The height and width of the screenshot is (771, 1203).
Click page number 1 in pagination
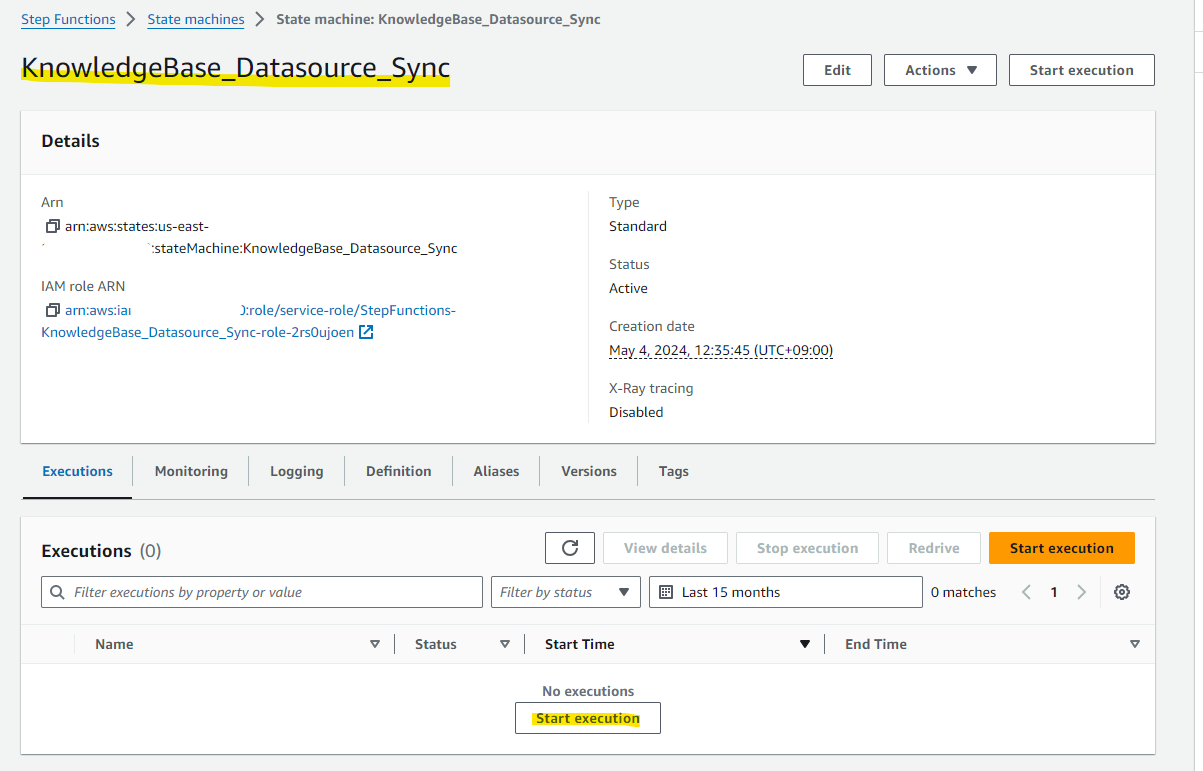[x=1054, y=592]
